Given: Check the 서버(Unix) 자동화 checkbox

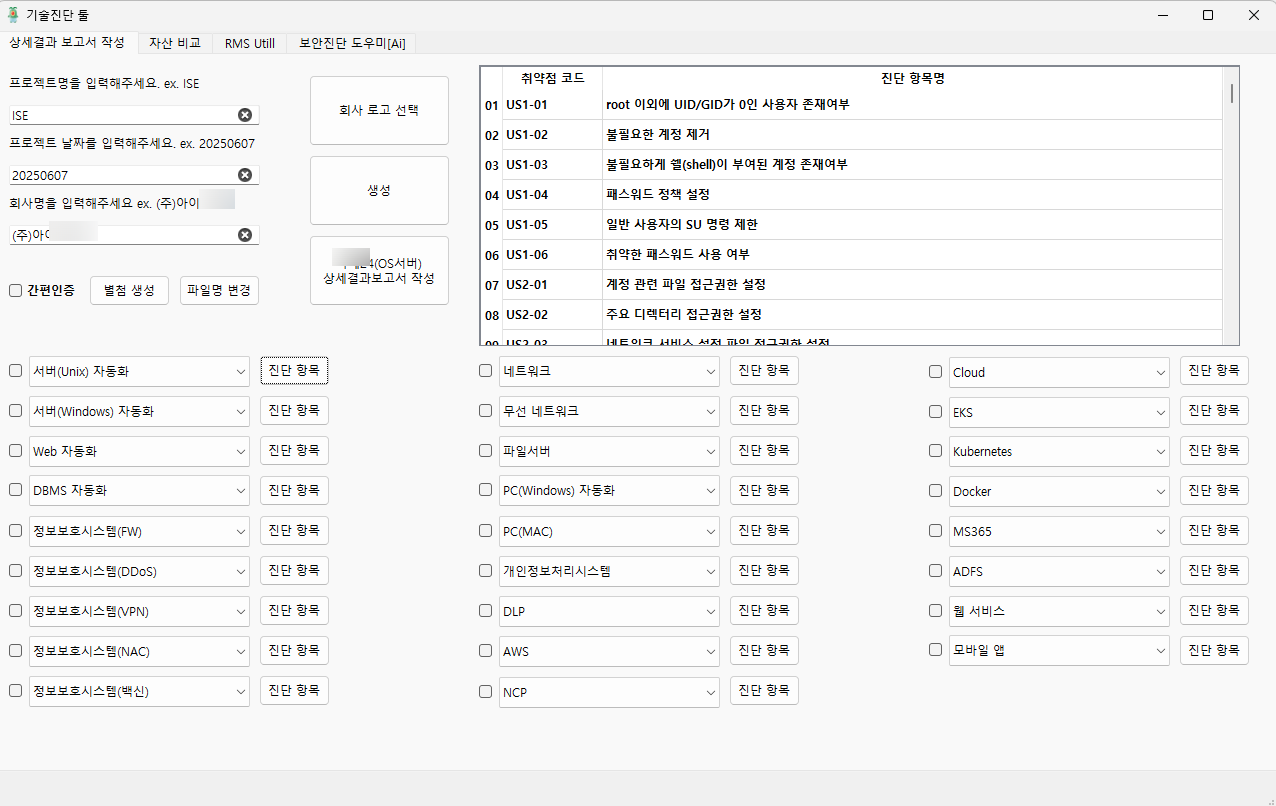Looking at the screenshot, I should tap(16, 371).
